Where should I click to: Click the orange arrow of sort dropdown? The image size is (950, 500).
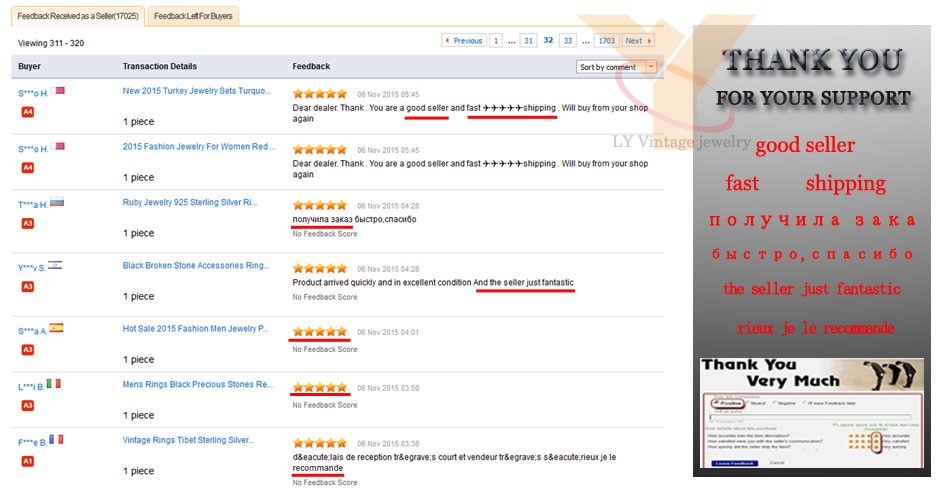[x=652, y=67]
